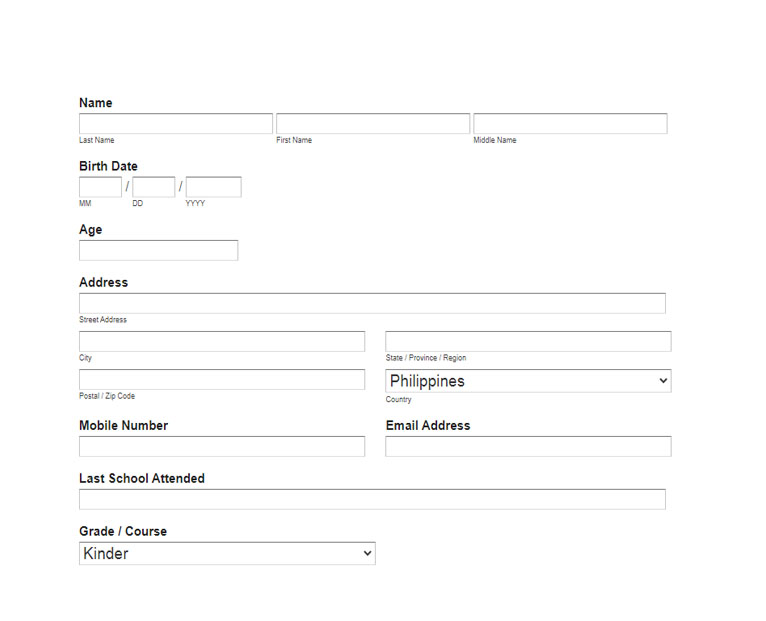This screenshot has height=621, width=766.
Task: Click the Email Address input box
Action: (x=528, y=446)
